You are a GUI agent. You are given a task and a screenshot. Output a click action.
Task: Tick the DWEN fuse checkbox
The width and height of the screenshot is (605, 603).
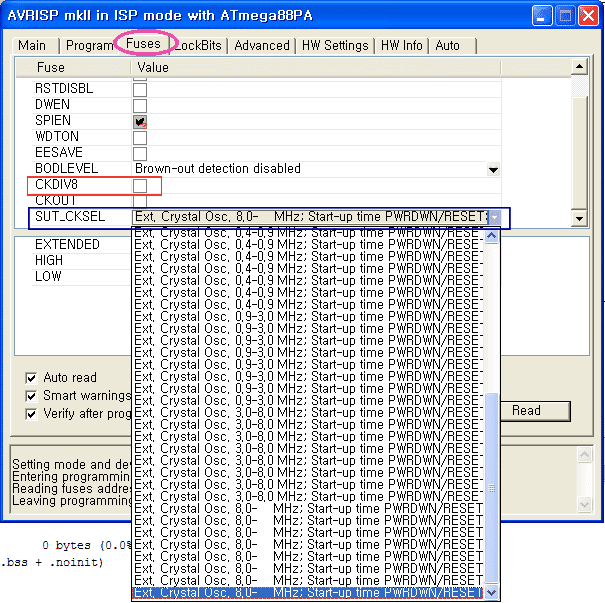click(x=140, y=106)
